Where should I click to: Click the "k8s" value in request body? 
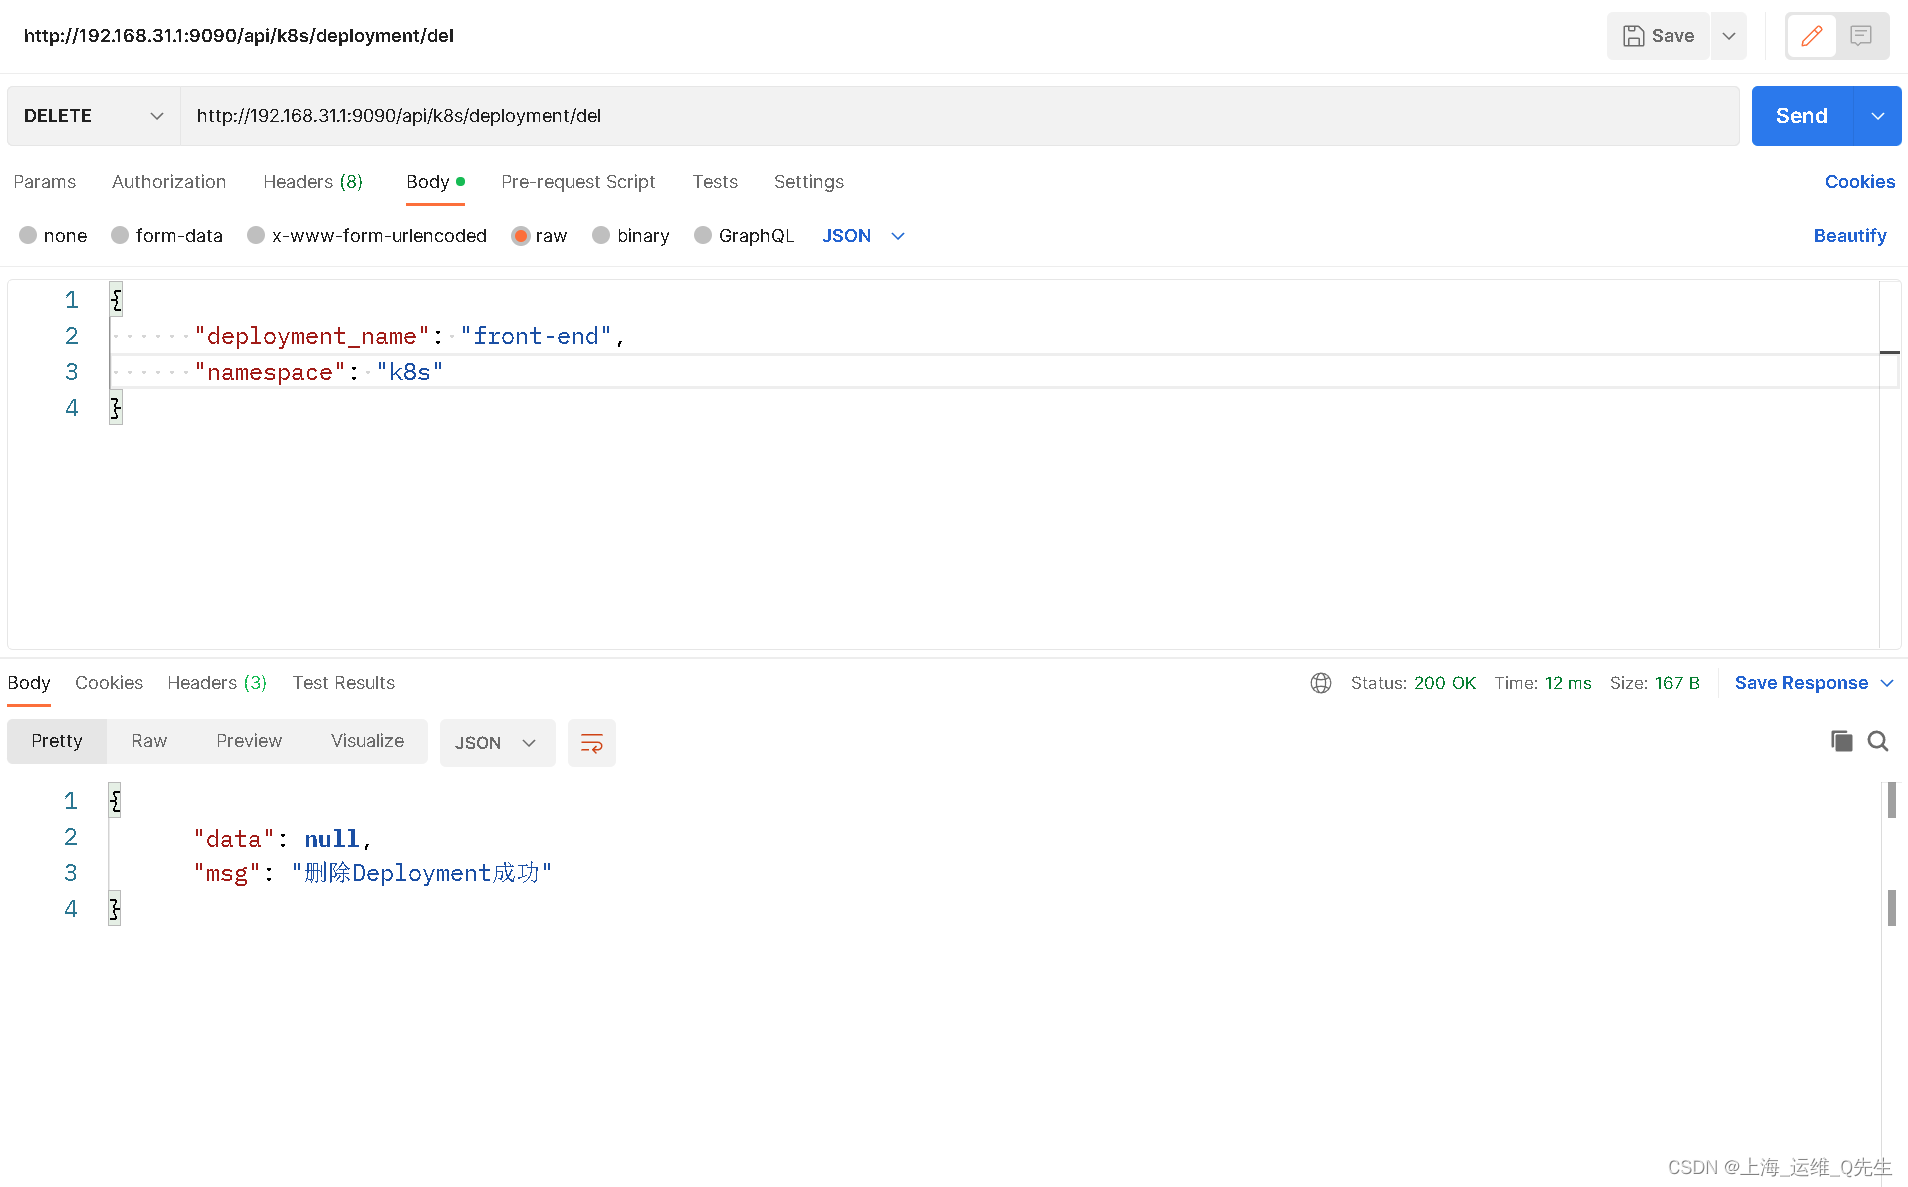tap(410, 372)
